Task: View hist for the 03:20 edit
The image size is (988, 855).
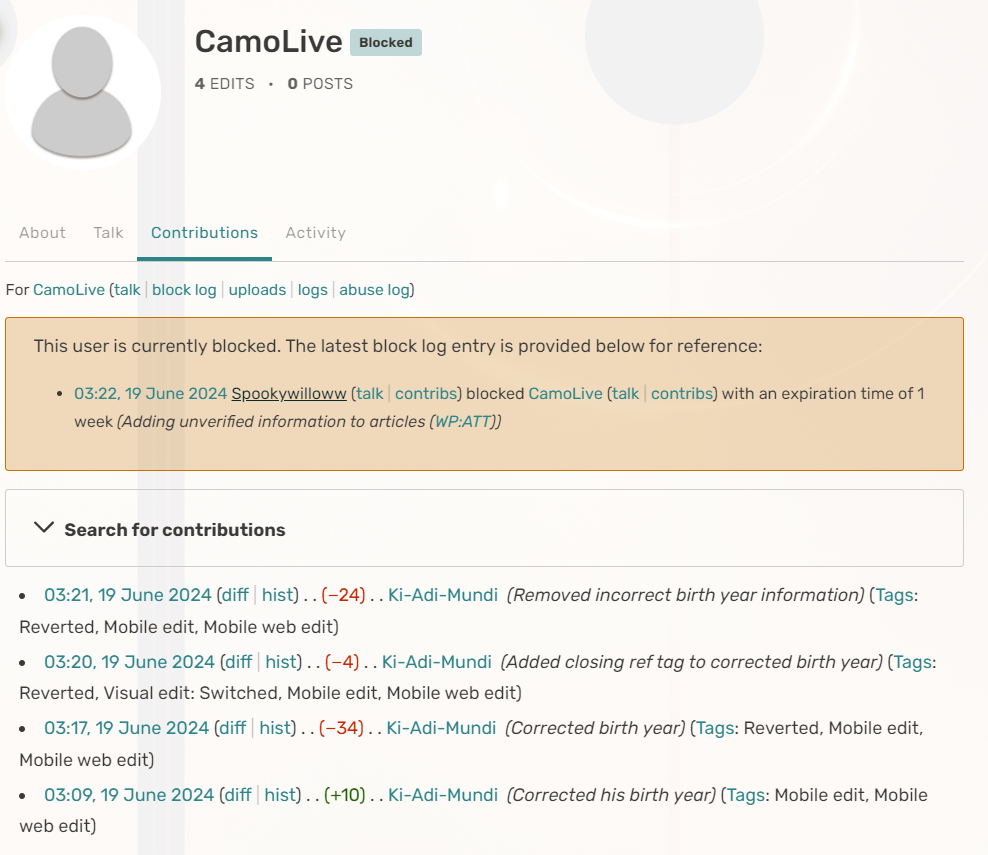Action: click(x=281, y=662)
